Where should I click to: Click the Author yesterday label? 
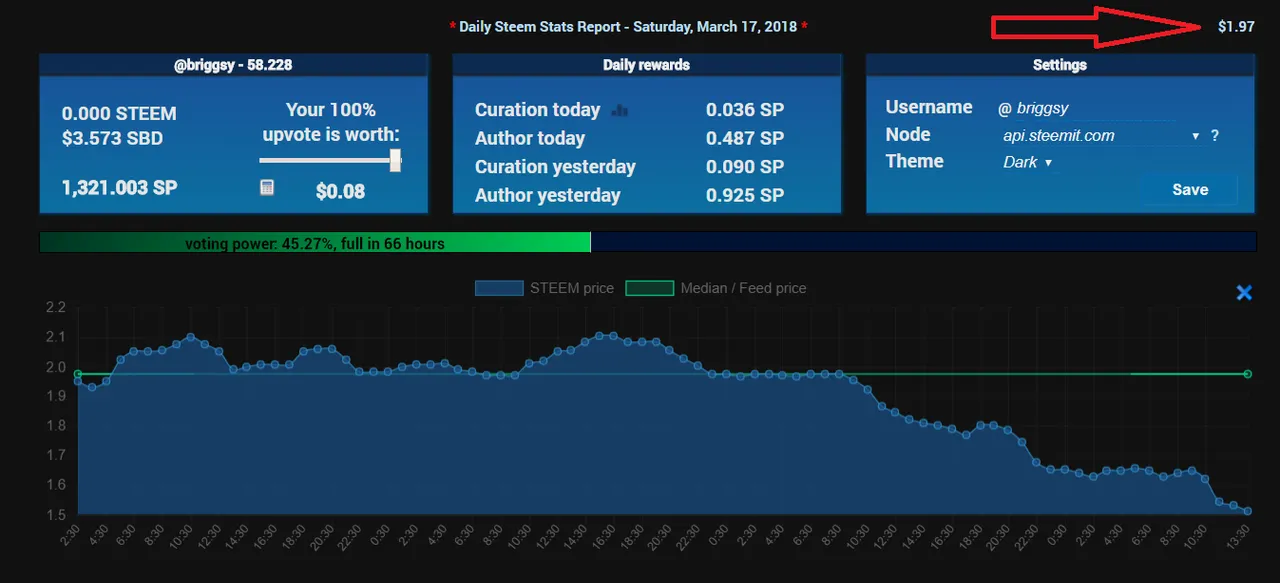(548, 196)
